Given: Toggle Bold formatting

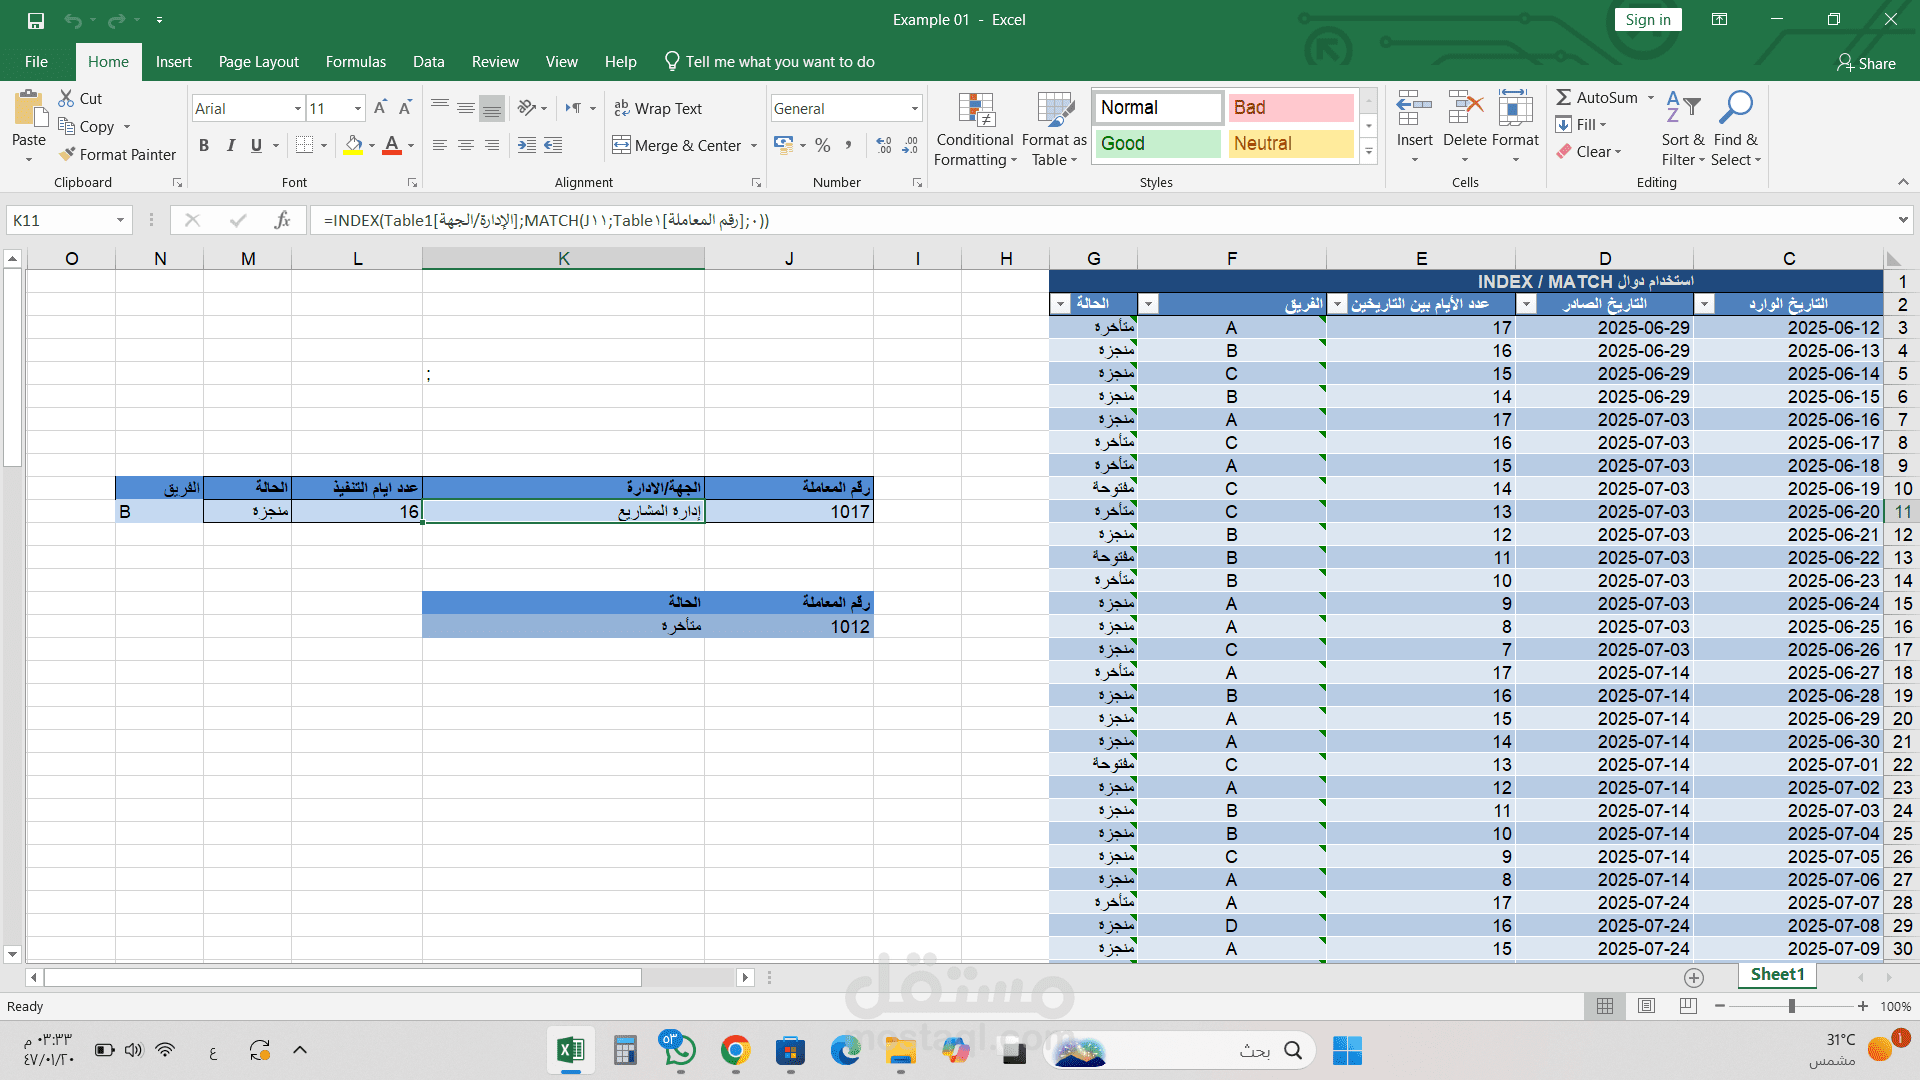Looking at the screenshot, I should [x=204, y=145].
